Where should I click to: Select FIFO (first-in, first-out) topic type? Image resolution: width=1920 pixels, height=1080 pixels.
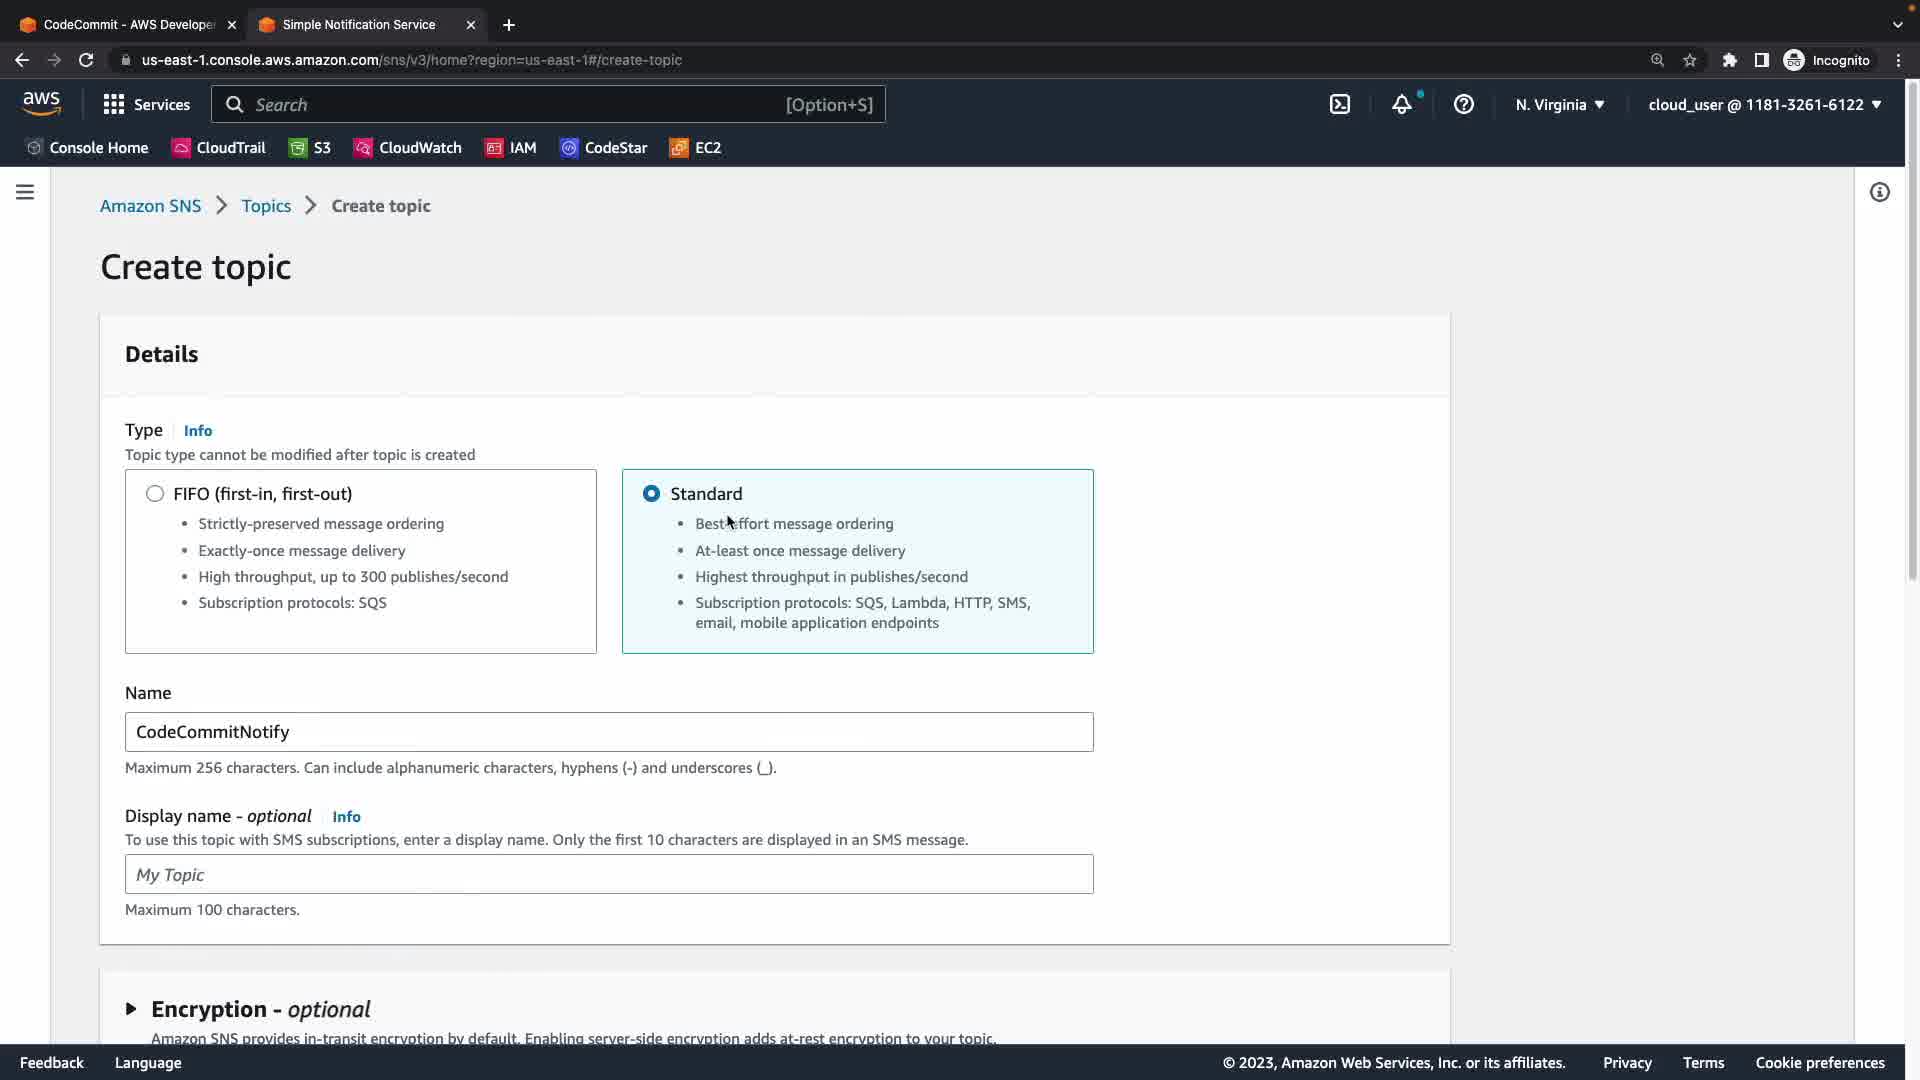[x=155, y=494]
